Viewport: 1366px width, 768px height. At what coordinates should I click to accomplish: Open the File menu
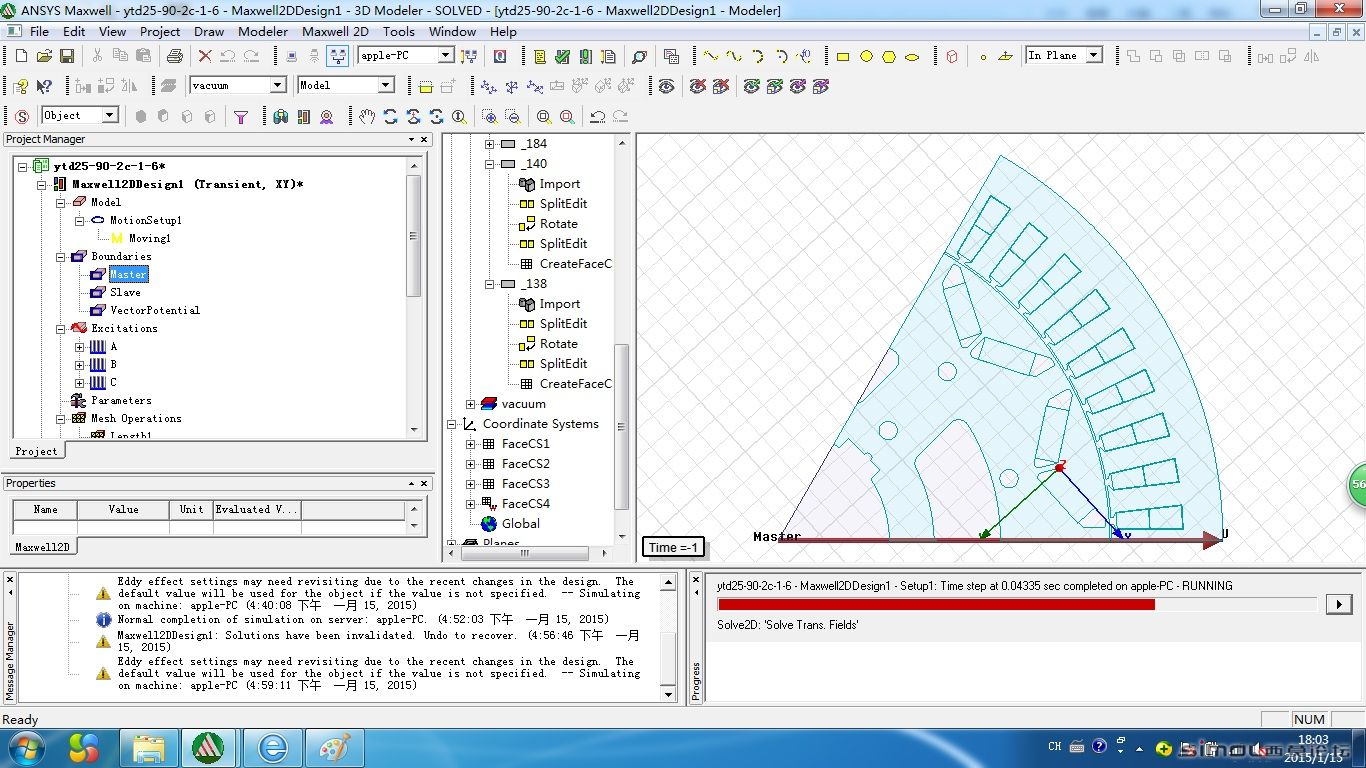coord(39,31)
